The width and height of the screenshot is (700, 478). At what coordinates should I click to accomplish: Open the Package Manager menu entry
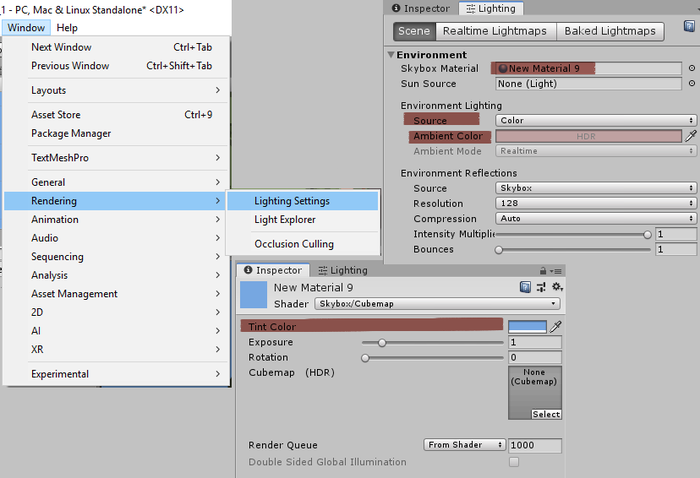tap(71, 134)
